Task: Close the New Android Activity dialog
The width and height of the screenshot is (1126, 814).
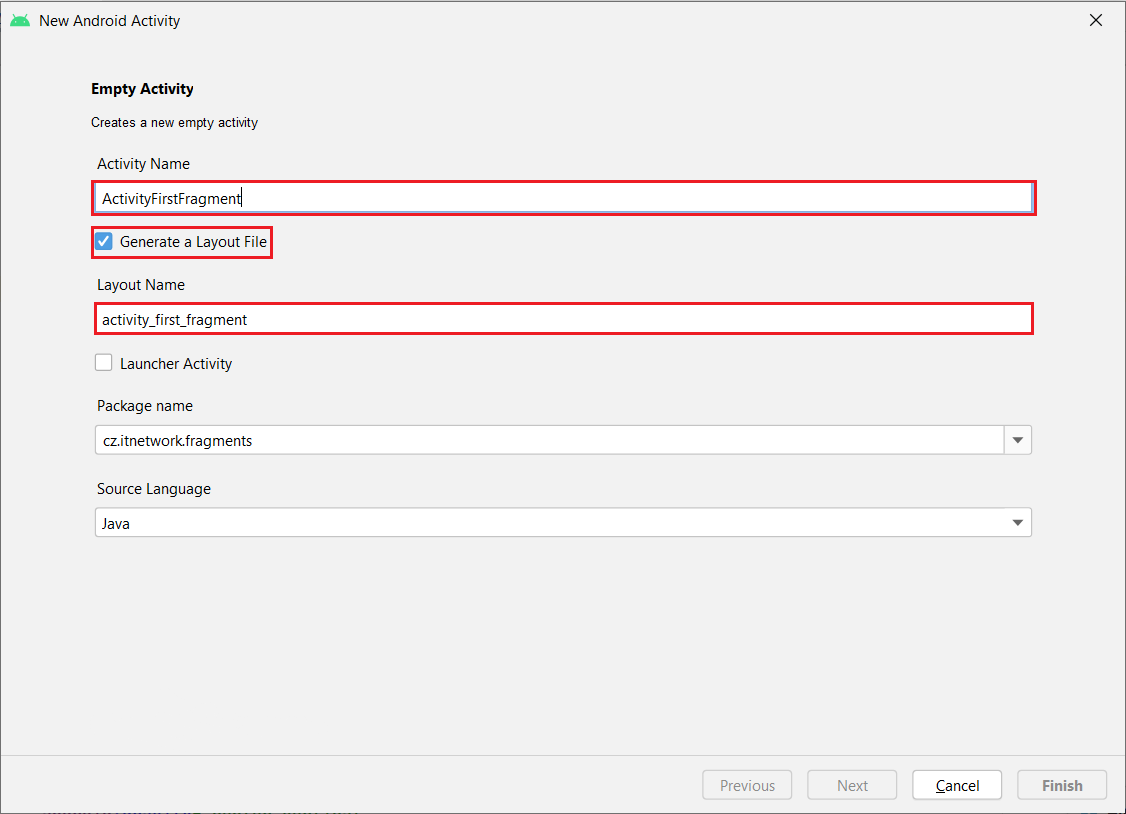Action: coord(1096,20)
